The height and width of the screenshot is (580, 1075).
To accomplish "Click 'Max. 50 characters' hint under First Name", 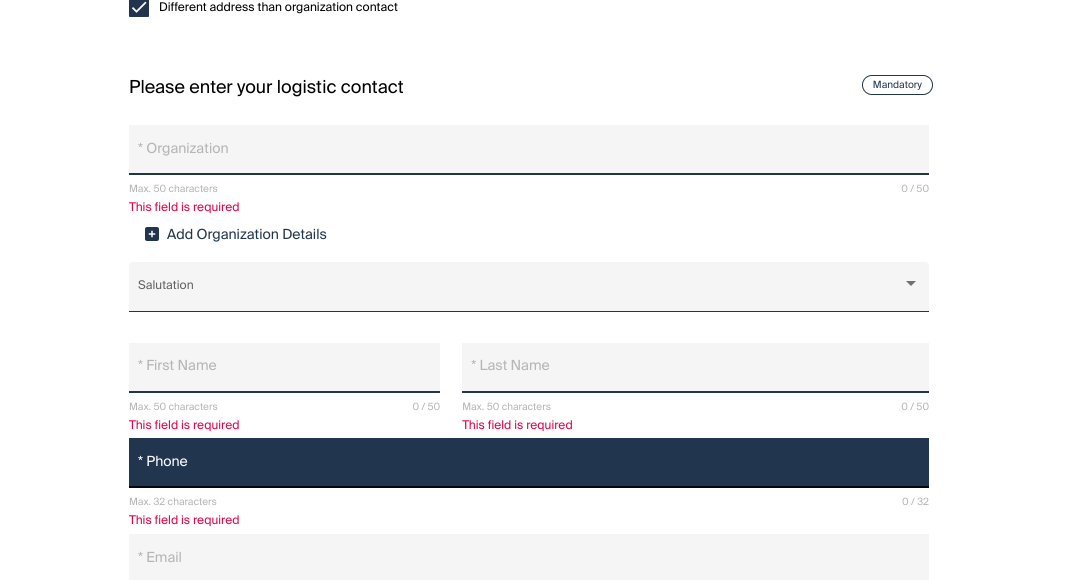I will [173, 406].
